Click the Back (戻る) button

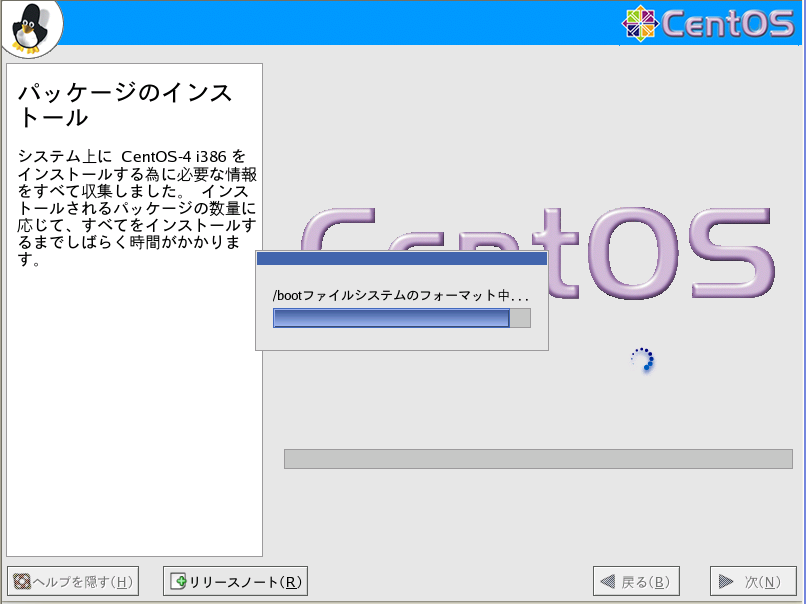pos(636,581)
